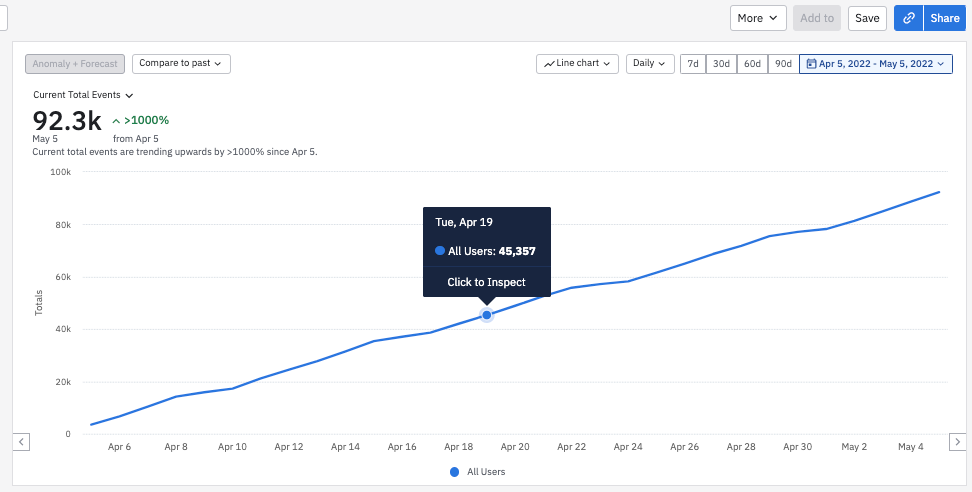Open the More dropdown menu

[759, 18]
